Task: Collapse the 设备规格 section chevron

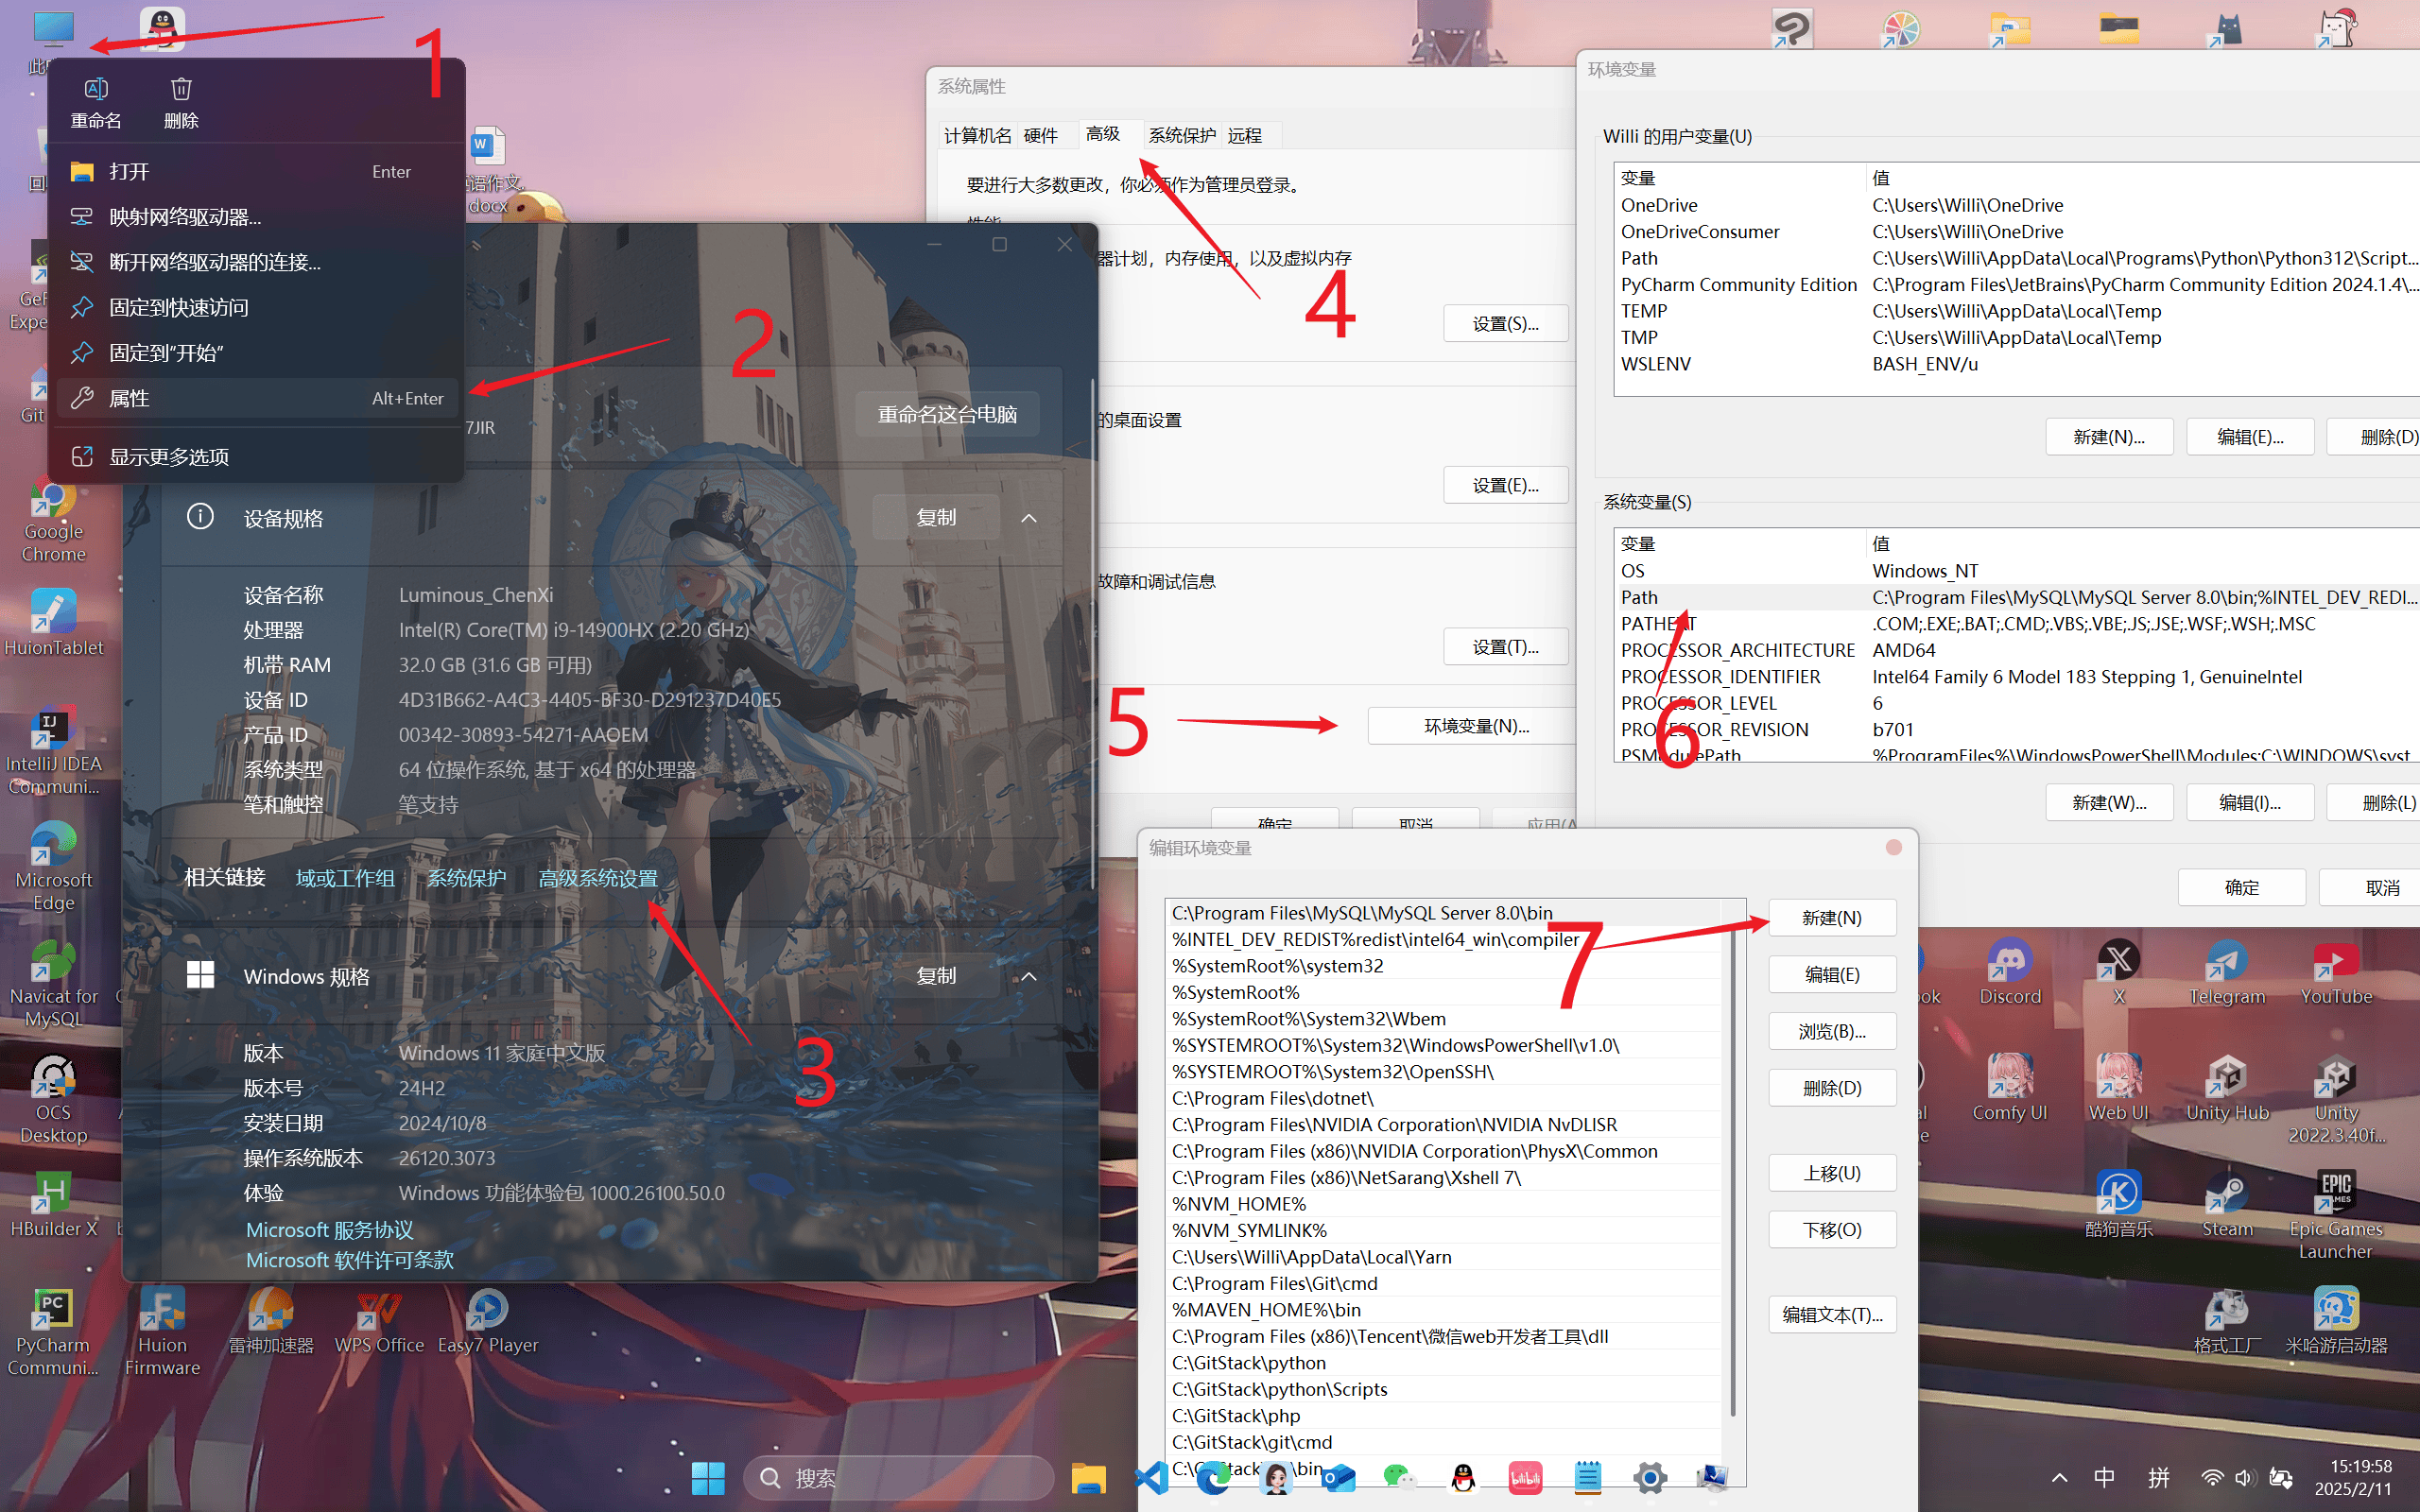Action: pos(1028,518)
